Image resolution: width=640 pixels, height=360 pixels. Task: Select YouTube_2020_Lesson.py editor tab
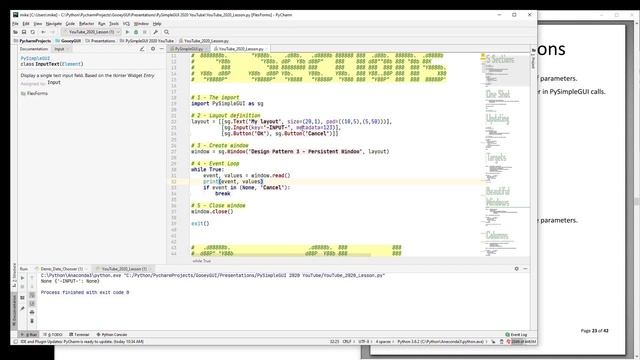(x=241, y=49)
